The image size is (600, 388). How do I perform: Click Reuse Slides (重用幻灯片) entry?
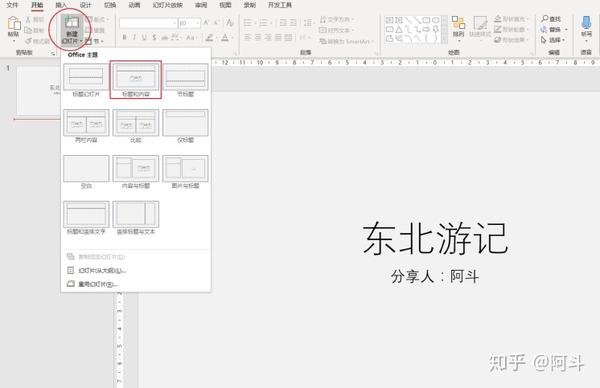(x=136, y=284)
